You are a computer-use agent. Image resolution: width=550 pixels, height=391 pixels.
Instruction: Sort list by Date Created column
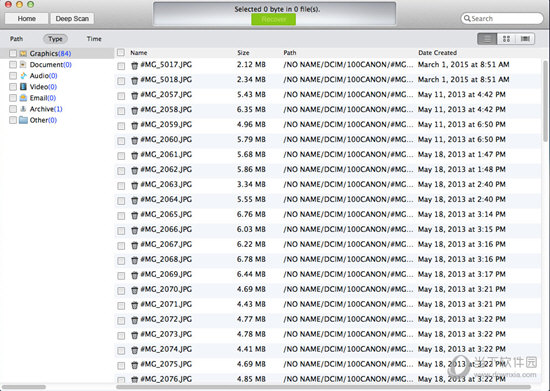click(437, 53)
